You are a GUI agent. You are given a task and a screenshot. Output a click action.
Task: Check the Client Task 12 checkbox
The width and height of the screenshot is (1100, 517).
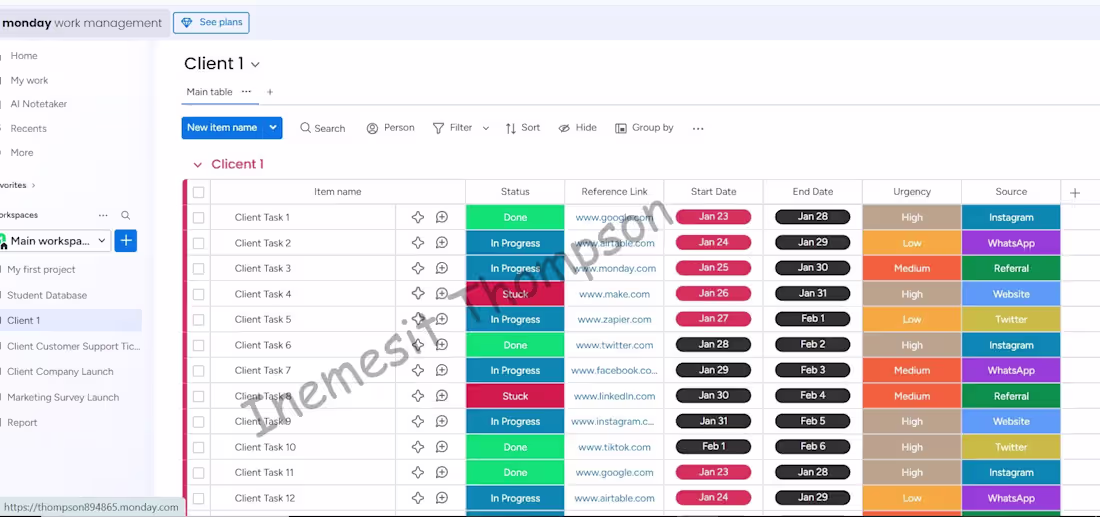click(x=199, y=499)
